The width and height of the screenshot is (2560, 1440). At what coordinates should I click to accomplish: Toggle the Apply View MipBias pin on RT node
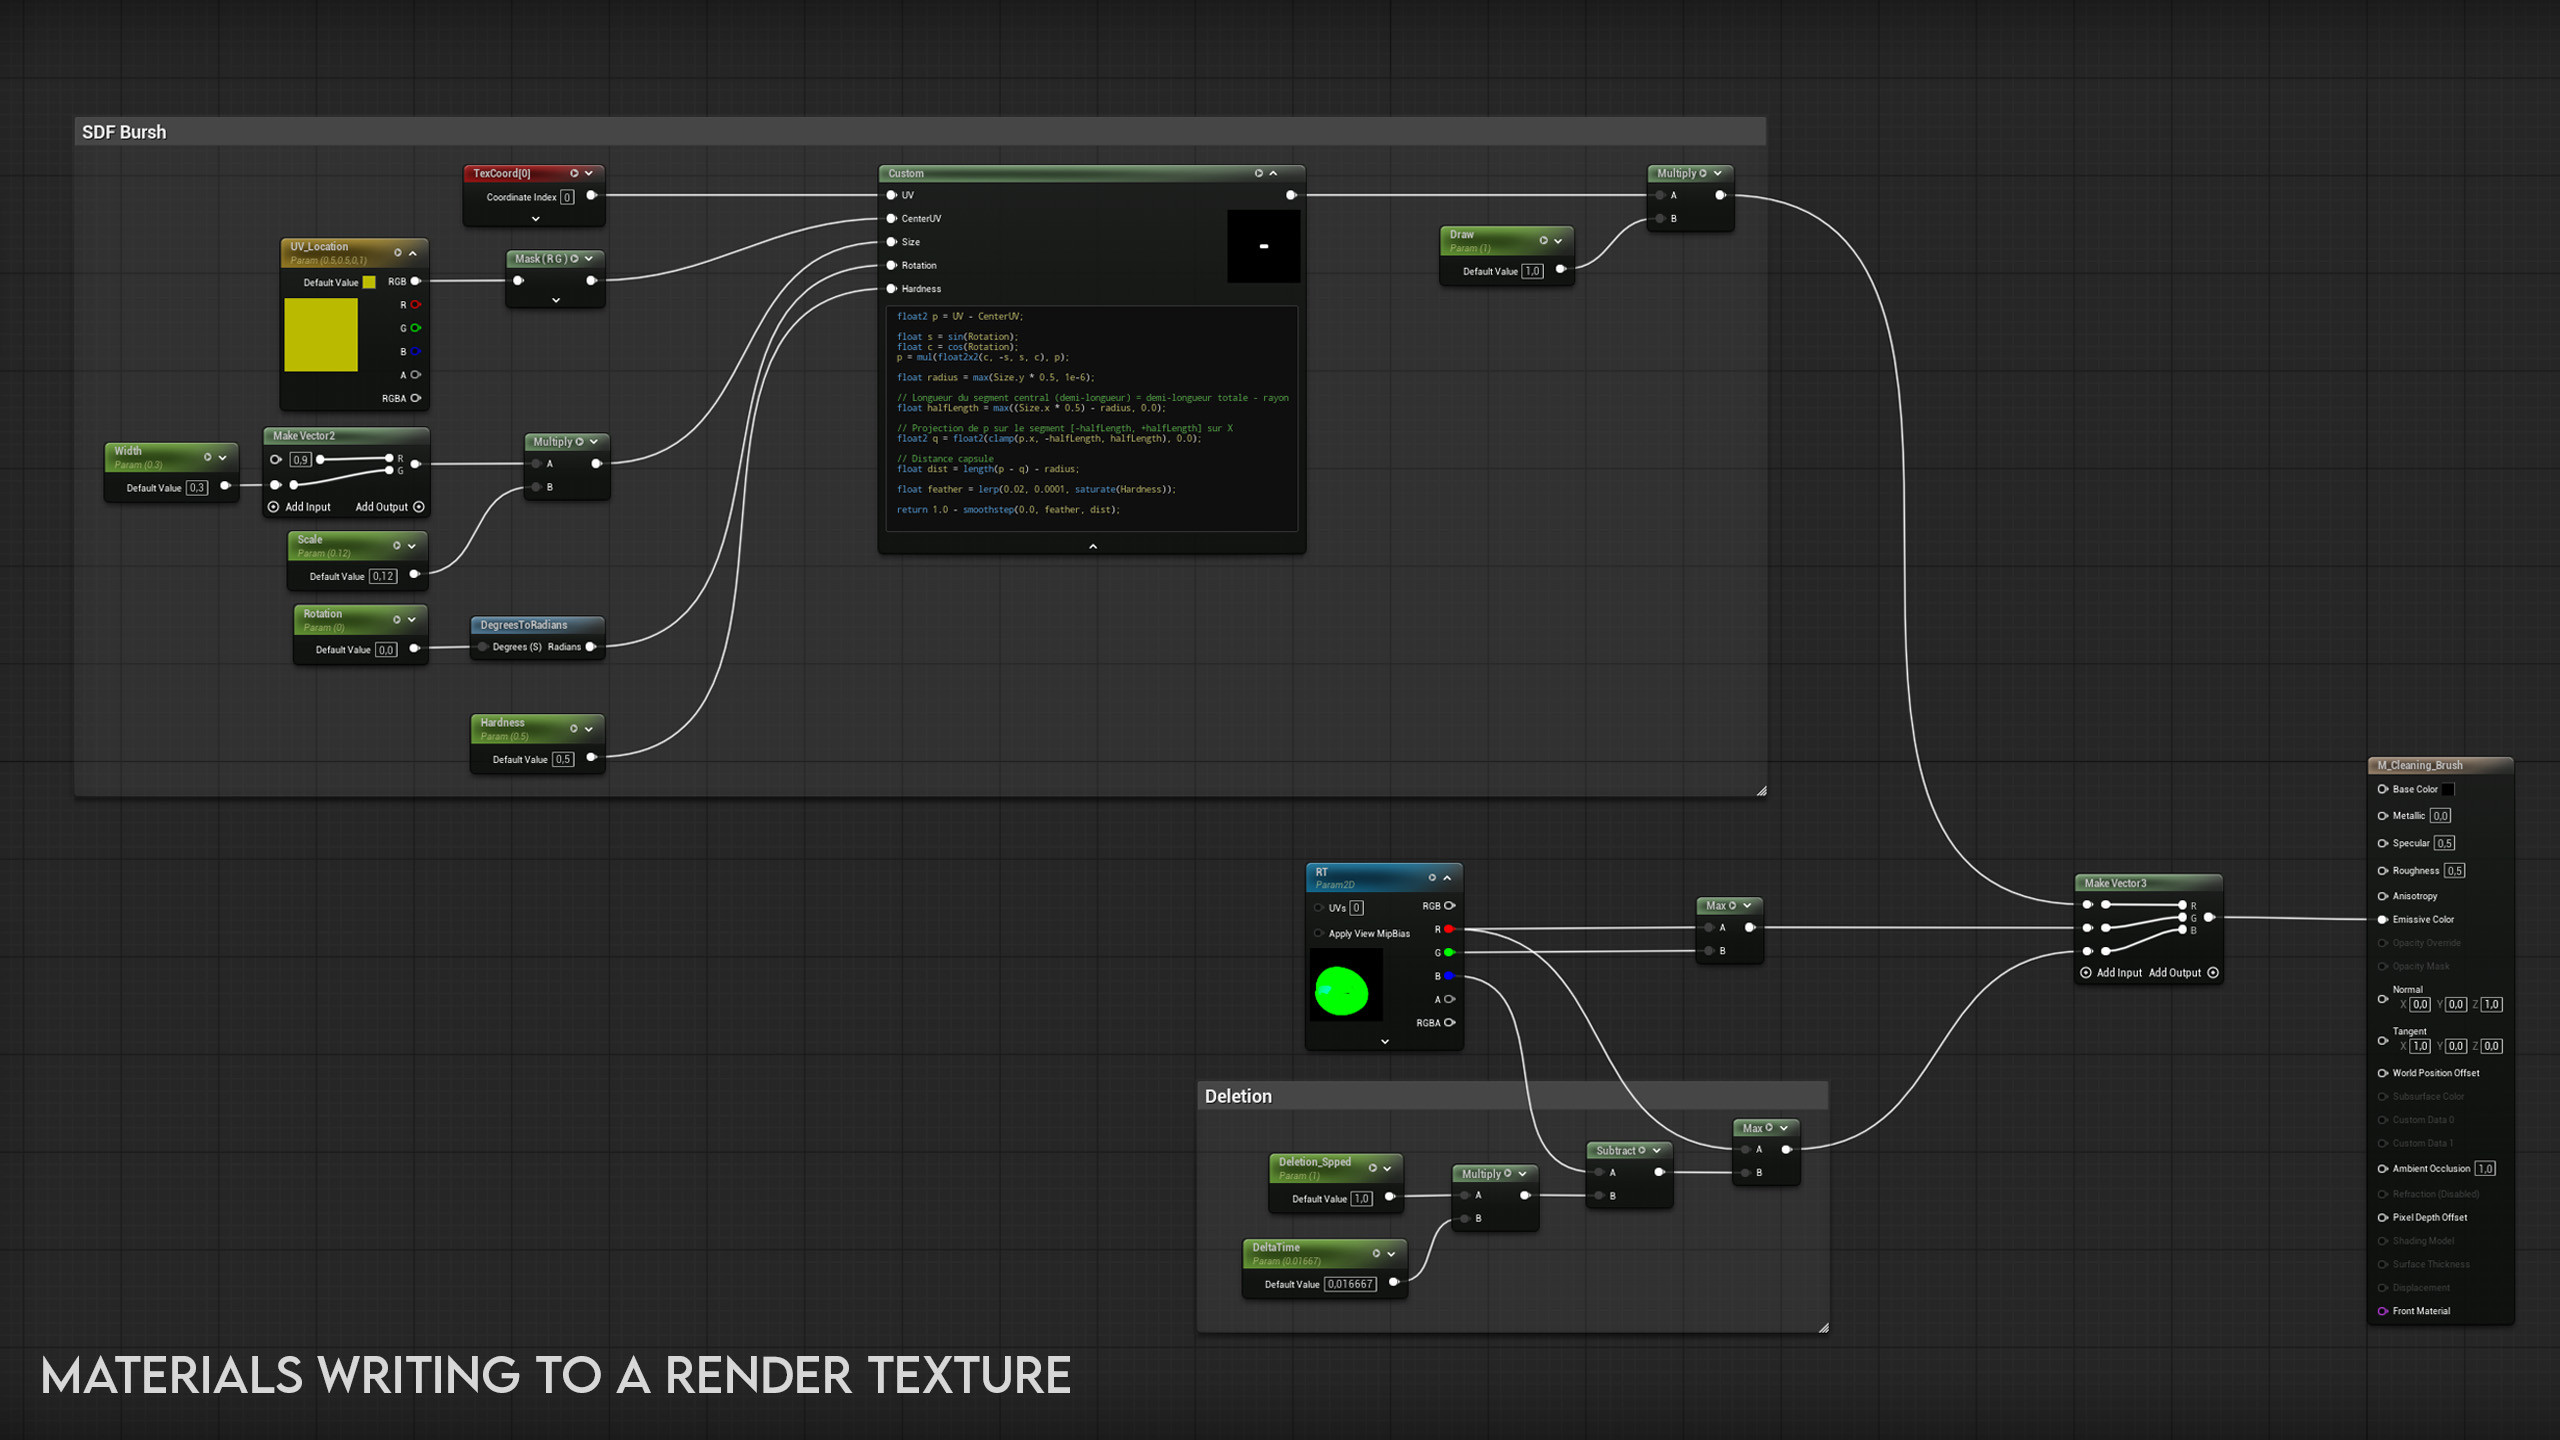(x=1319, y=933)
